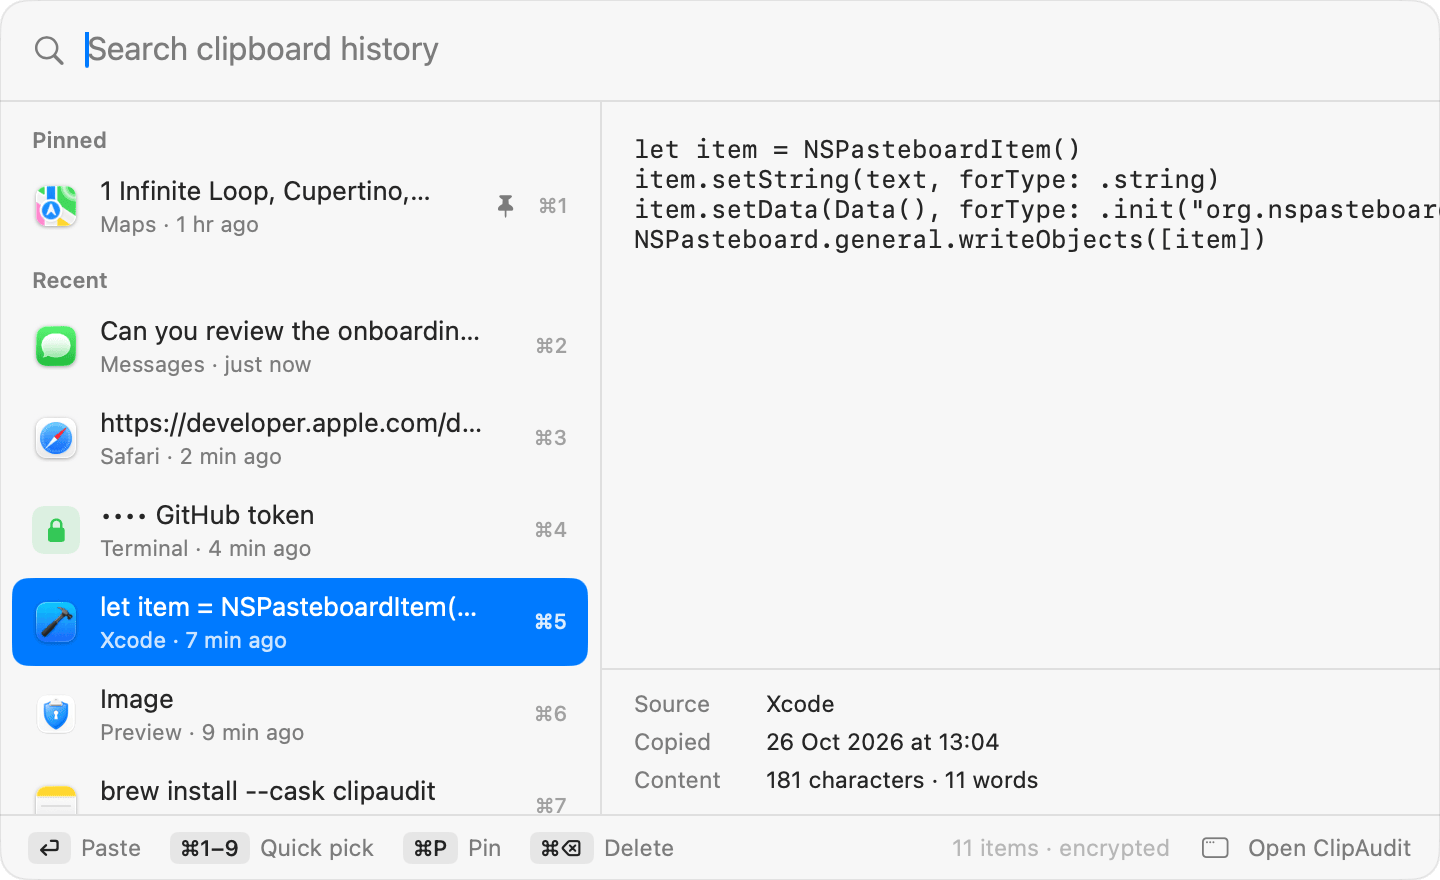Click the Delete label in the footer
Screen dimensions: 1440x880
click(x=639, y=848)
